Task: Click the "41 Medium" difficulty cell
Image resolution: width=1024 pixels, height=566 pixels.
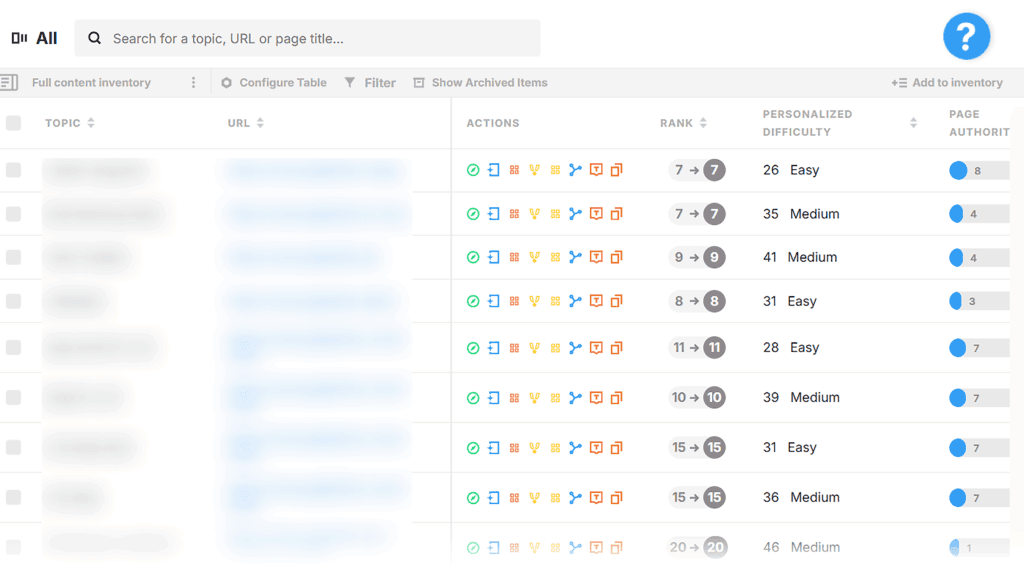Action: point(800,257)
